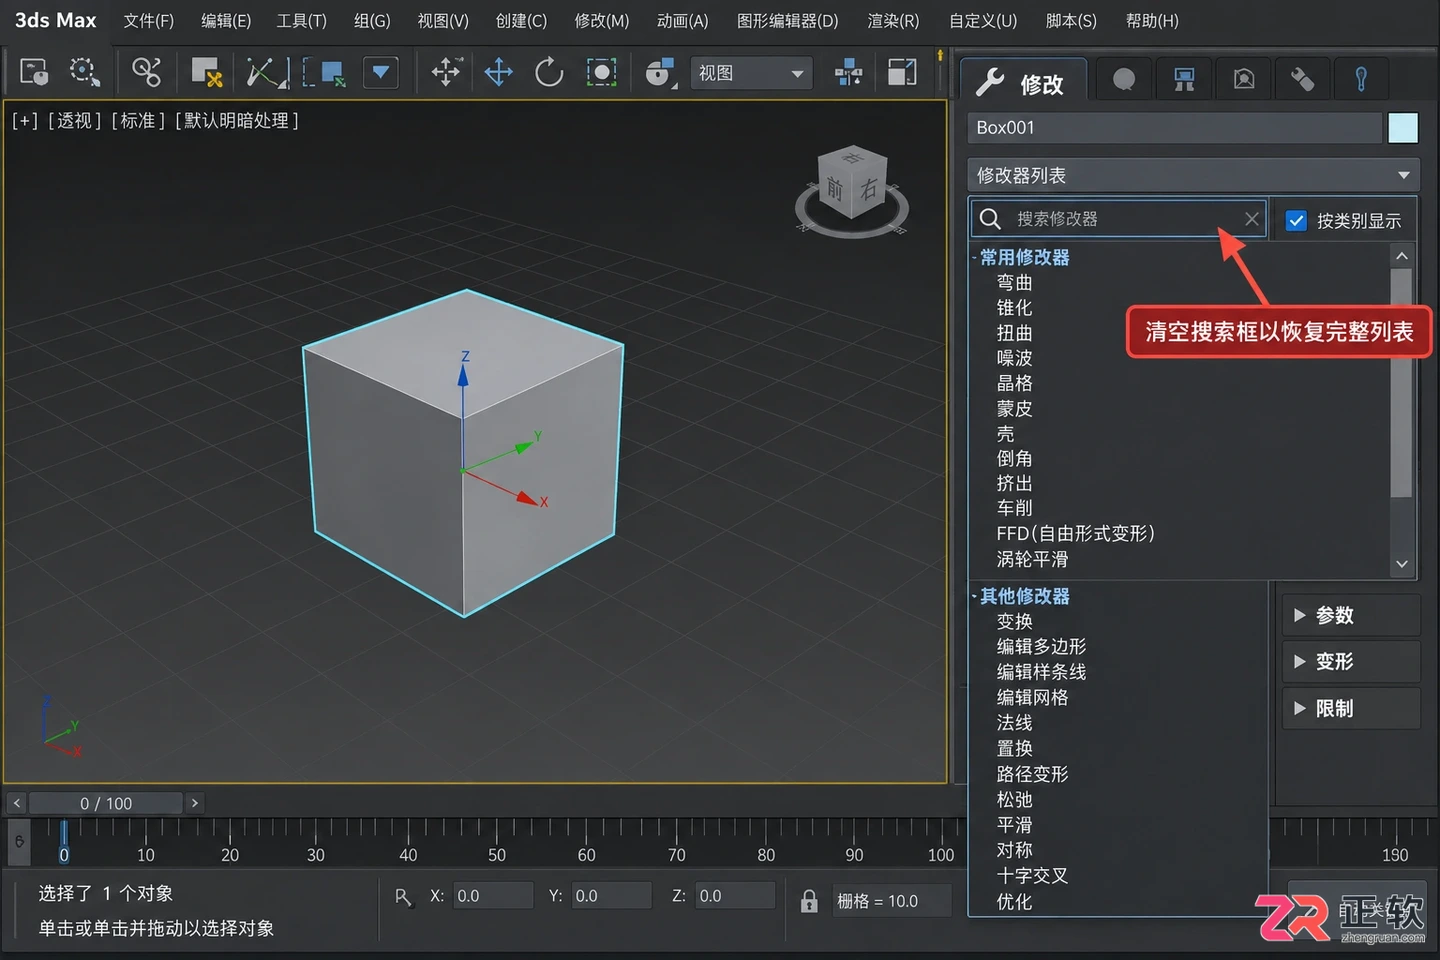
Task: Open the 渲染(R) menu
Action: (x=893, y=21)
